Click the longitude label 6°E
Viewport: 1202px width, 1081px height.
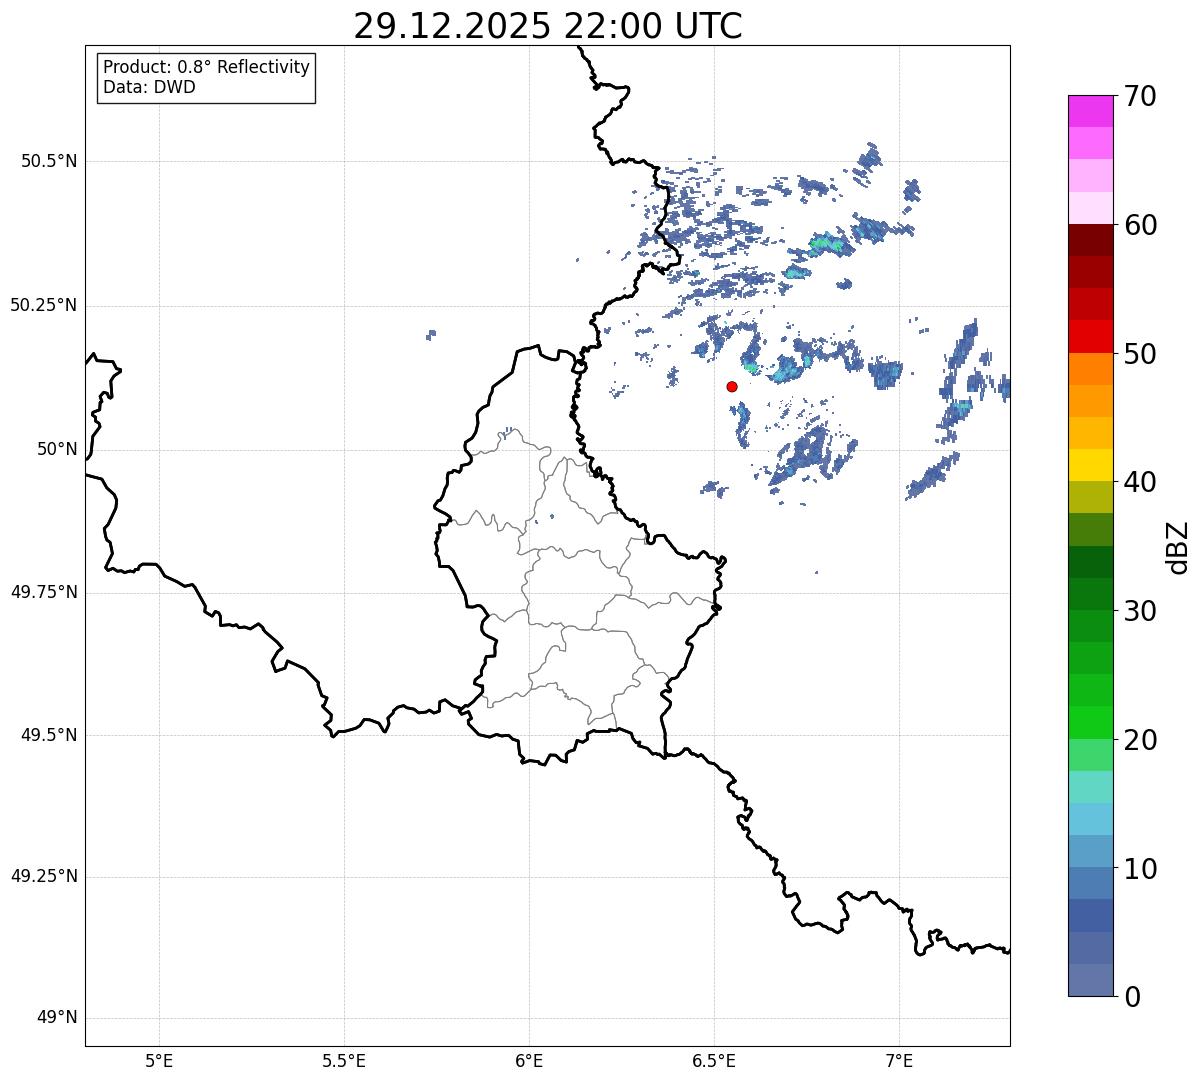(x=529, y=1061)
